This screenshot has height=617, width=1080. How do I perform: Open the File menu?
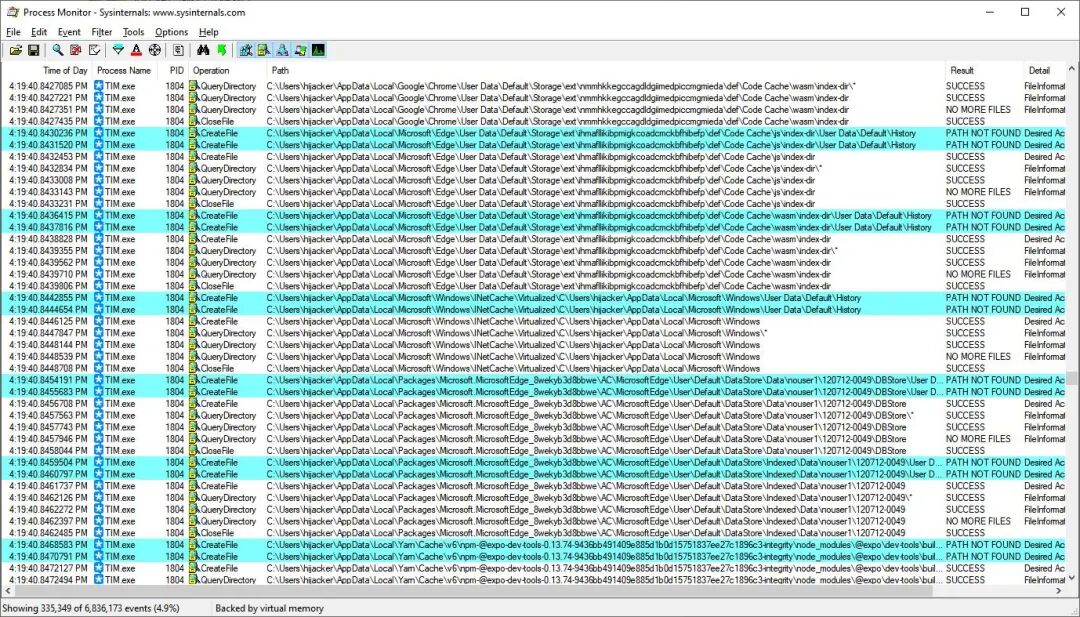point(13,32)
